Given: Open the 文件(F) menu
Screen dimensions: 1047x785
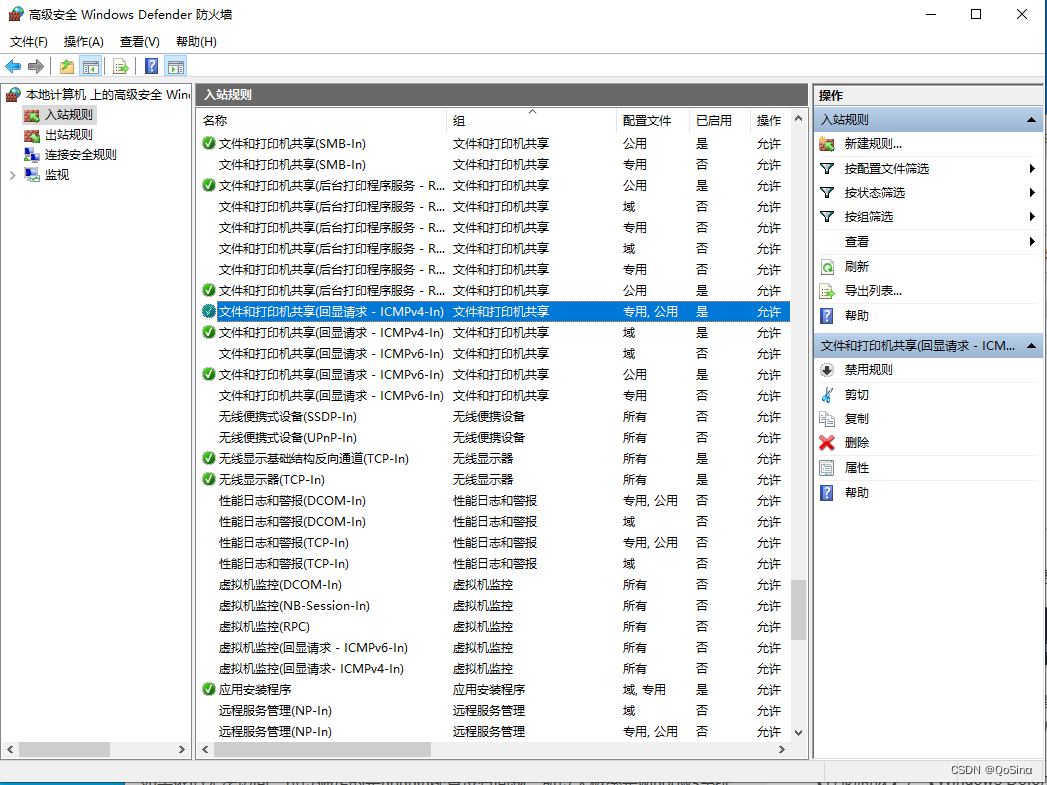Looking at the screenshot, I should (x=29, y=41).
